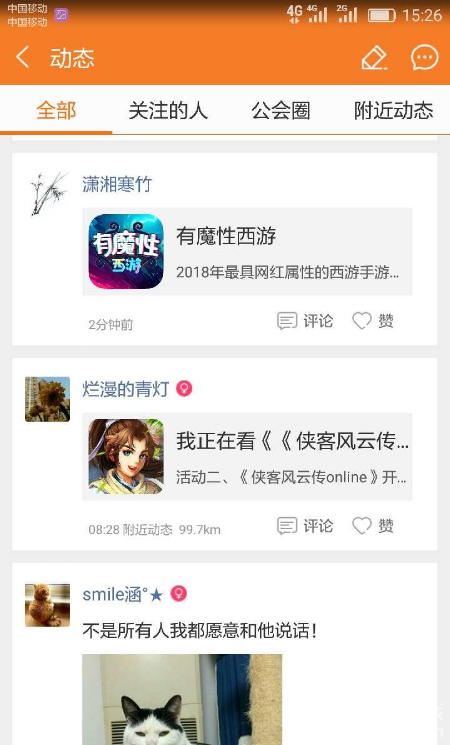This screenshot has width=450, height=745.
Task: Switch to the 关注的人 tab
Action: (x=168, y=111)
